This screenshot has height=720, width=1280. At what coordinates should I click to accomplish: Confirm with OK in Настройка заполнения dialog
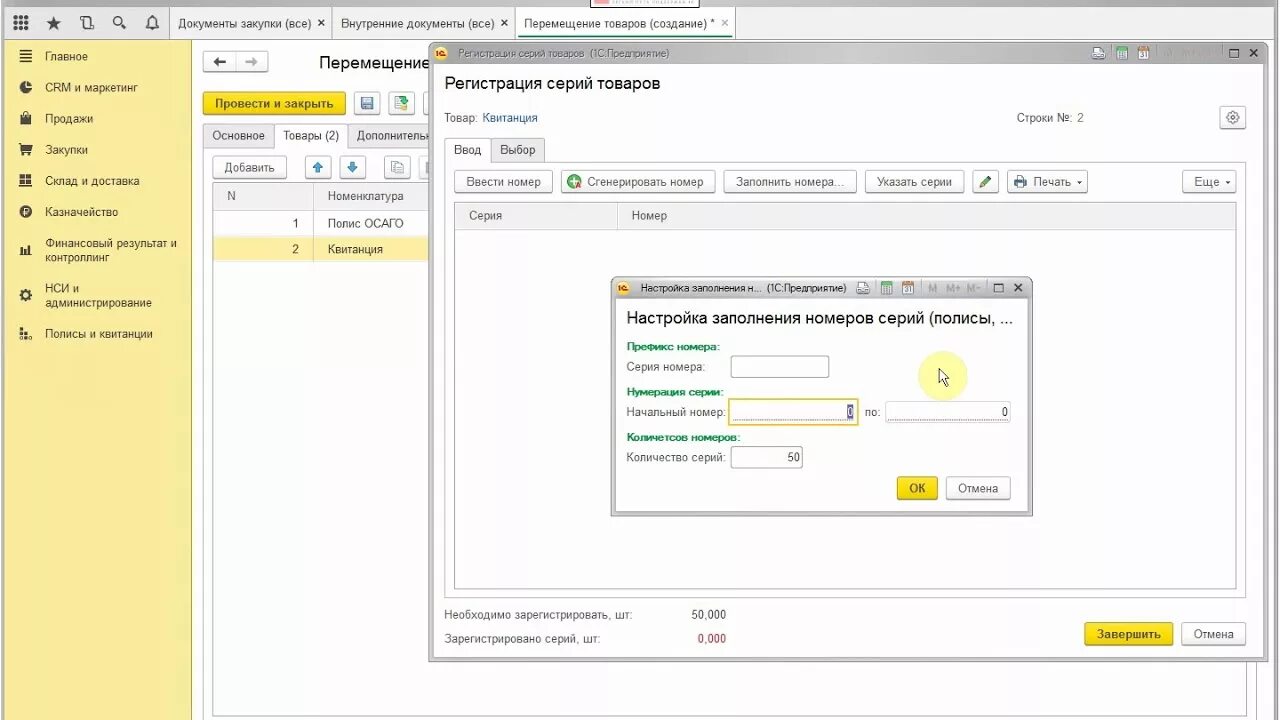917,488
